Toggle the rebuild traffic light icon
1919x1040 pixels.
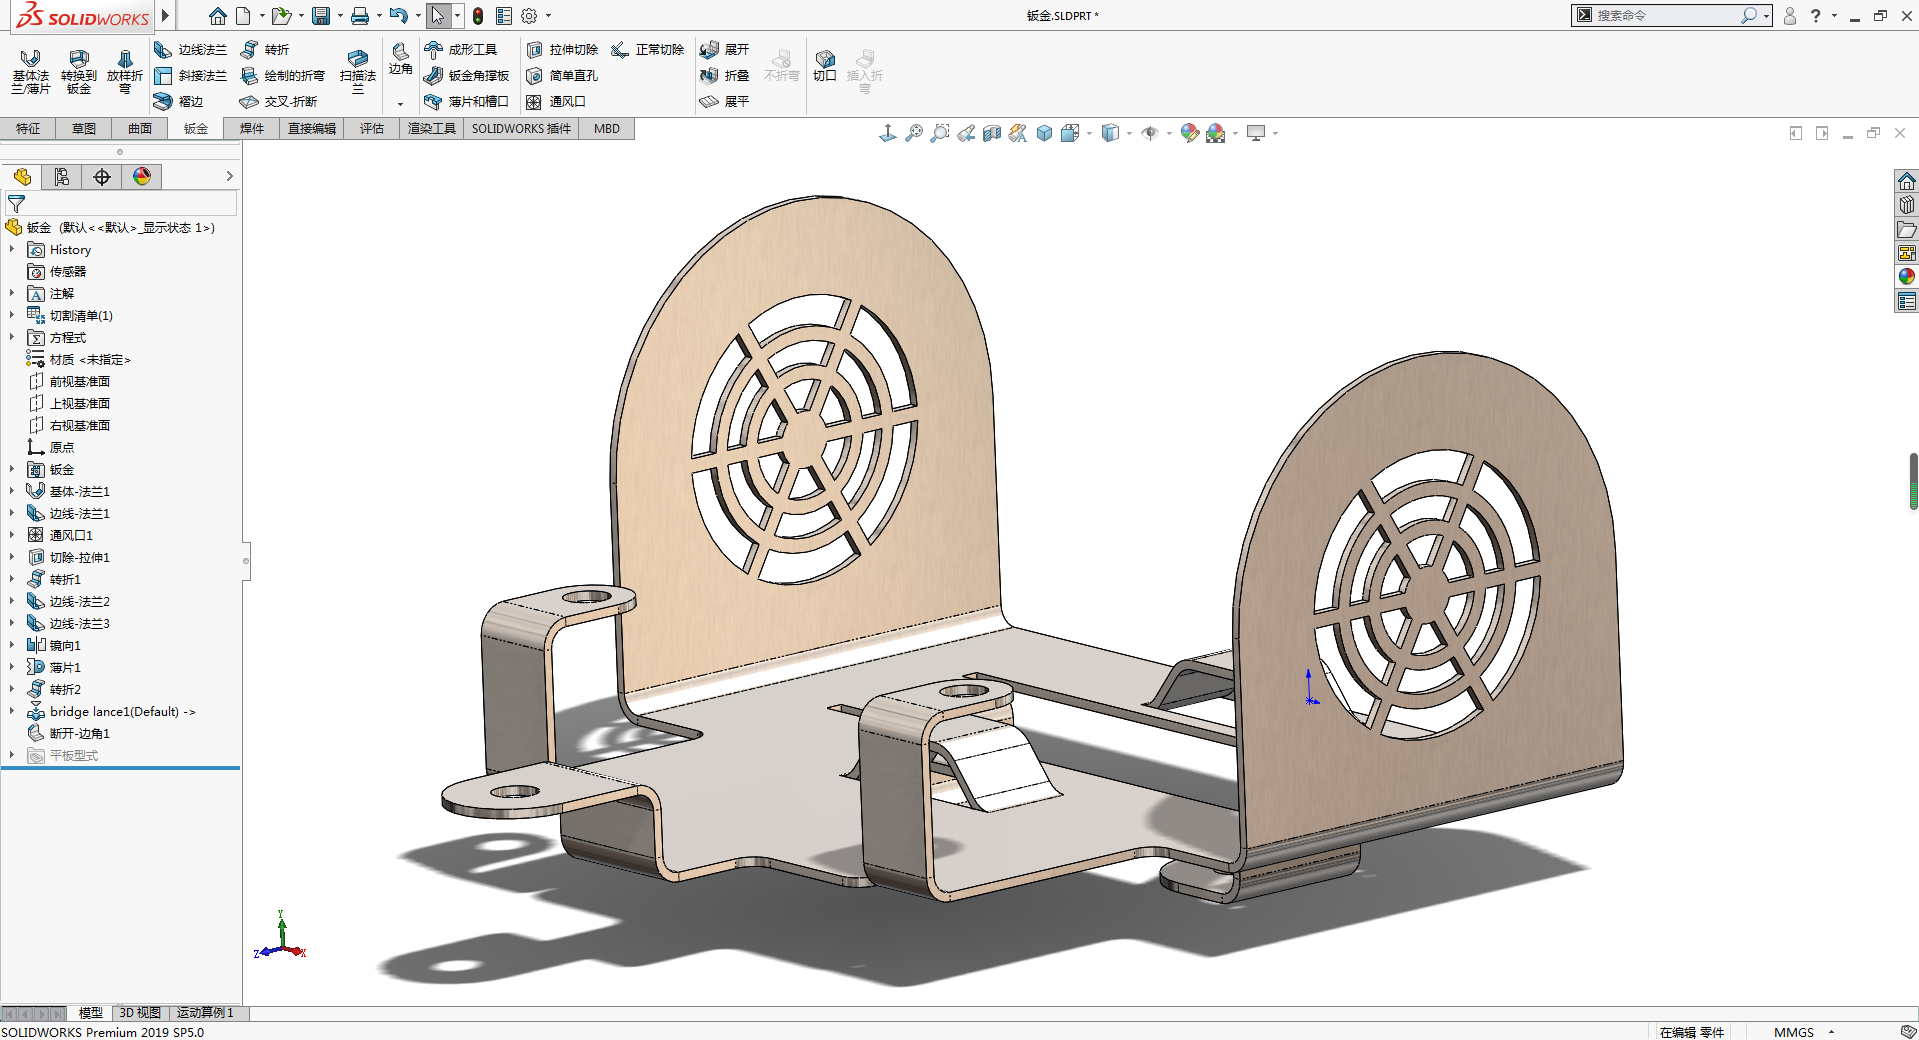coord(478,16)
